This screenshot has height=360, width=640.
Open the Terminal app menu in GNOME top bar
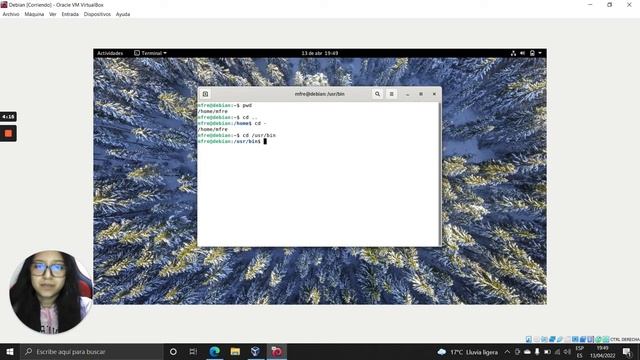(150, 53)
